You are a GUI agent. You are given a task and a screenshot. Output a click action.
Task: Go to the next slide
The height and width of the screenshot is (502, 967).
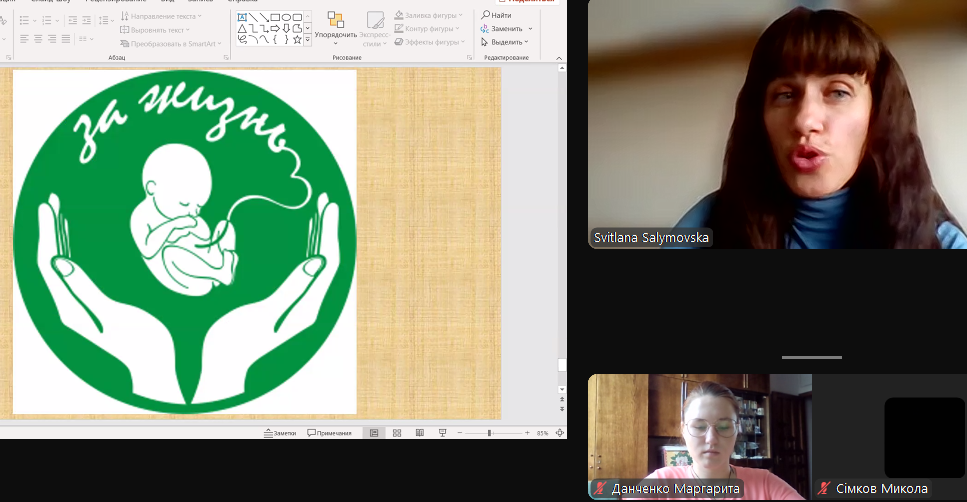point(562,408)
